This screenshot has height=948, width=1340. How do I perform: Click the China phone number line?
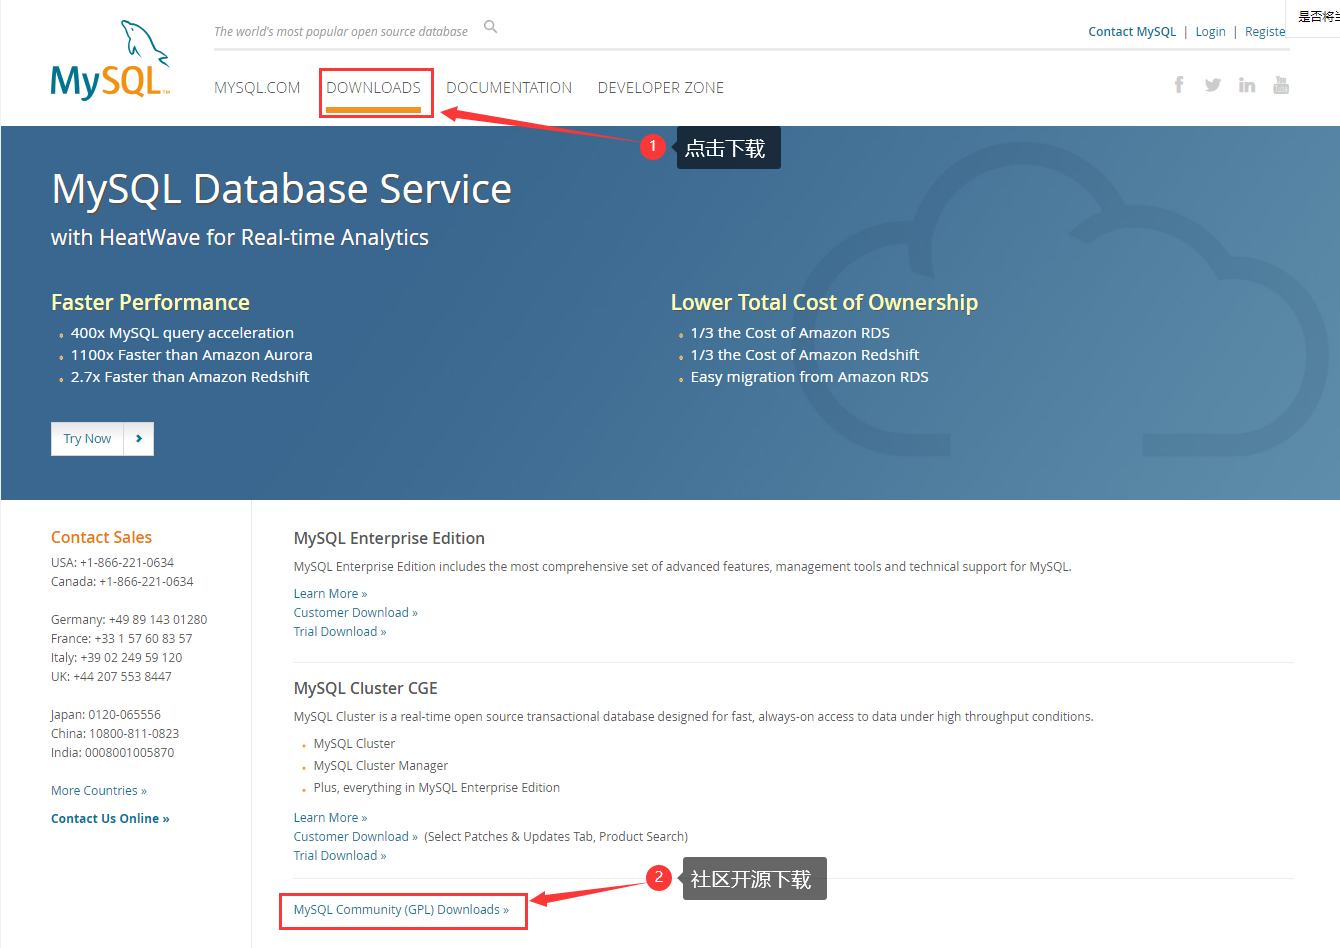click(115, 734)
